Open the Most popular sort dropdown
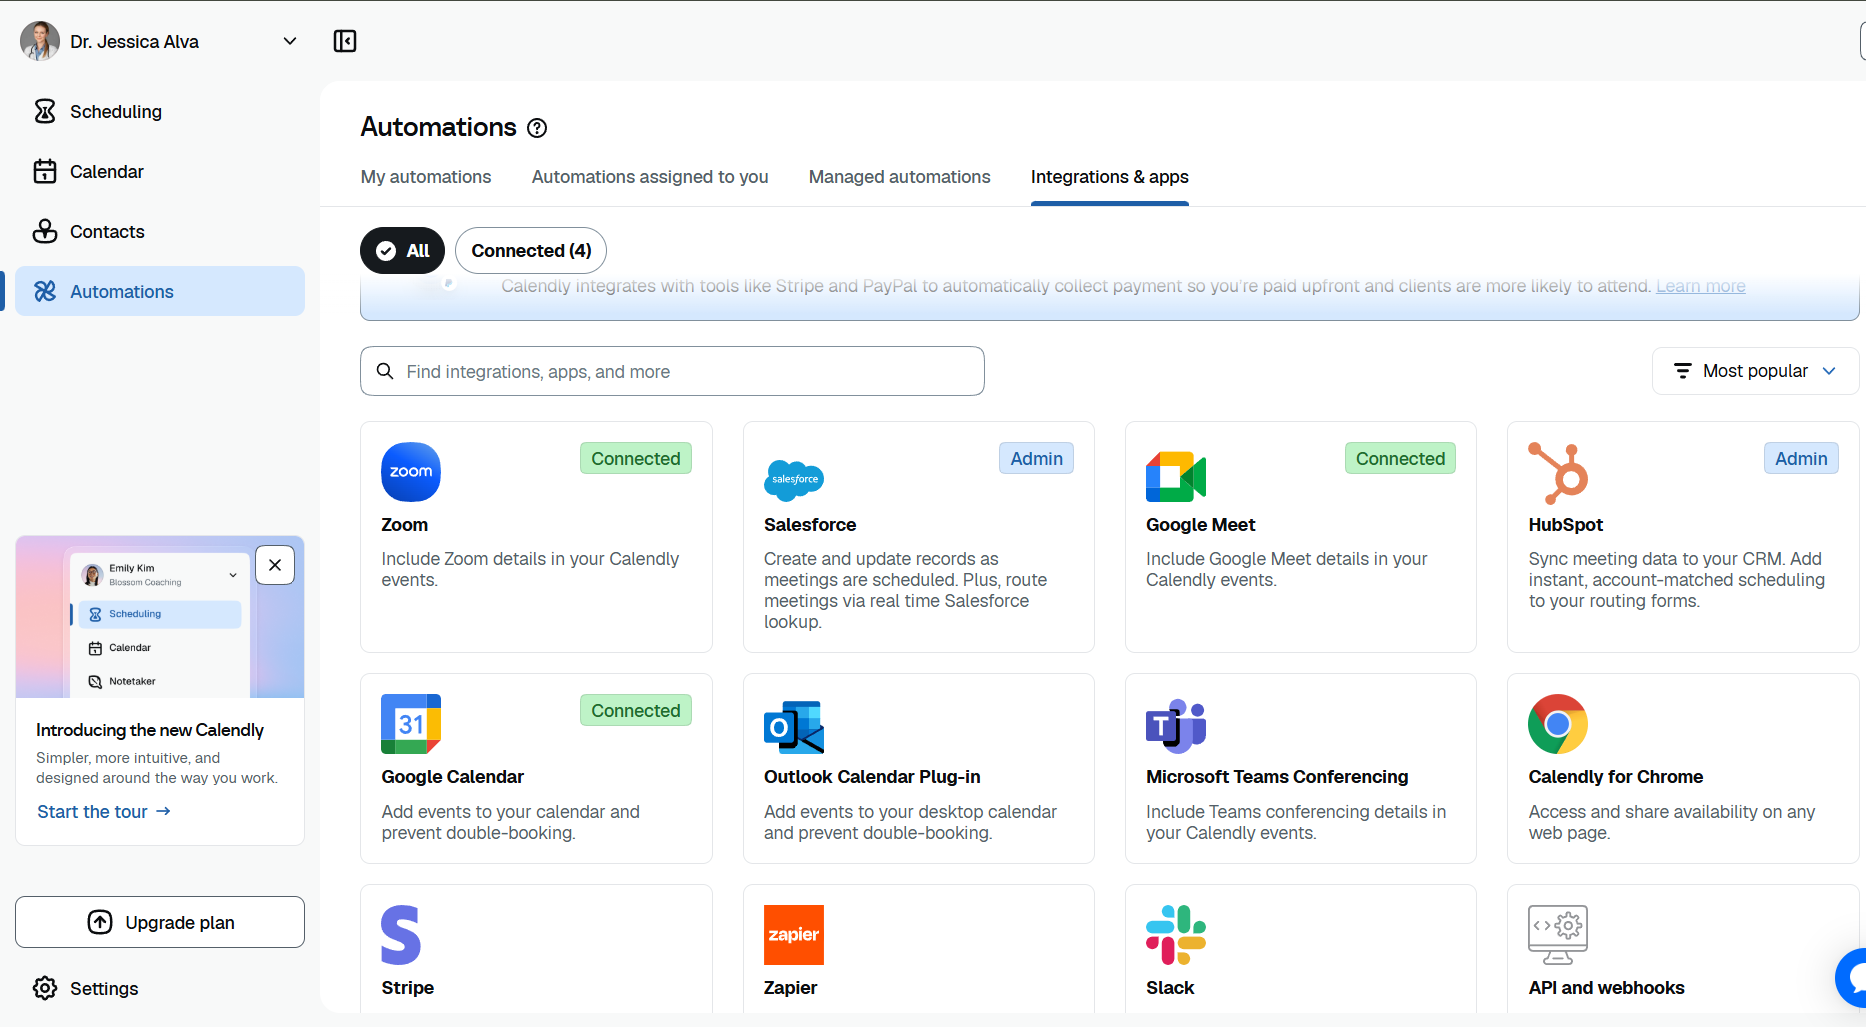This screenshot has height=1027, width=1866. (1756, 371)
